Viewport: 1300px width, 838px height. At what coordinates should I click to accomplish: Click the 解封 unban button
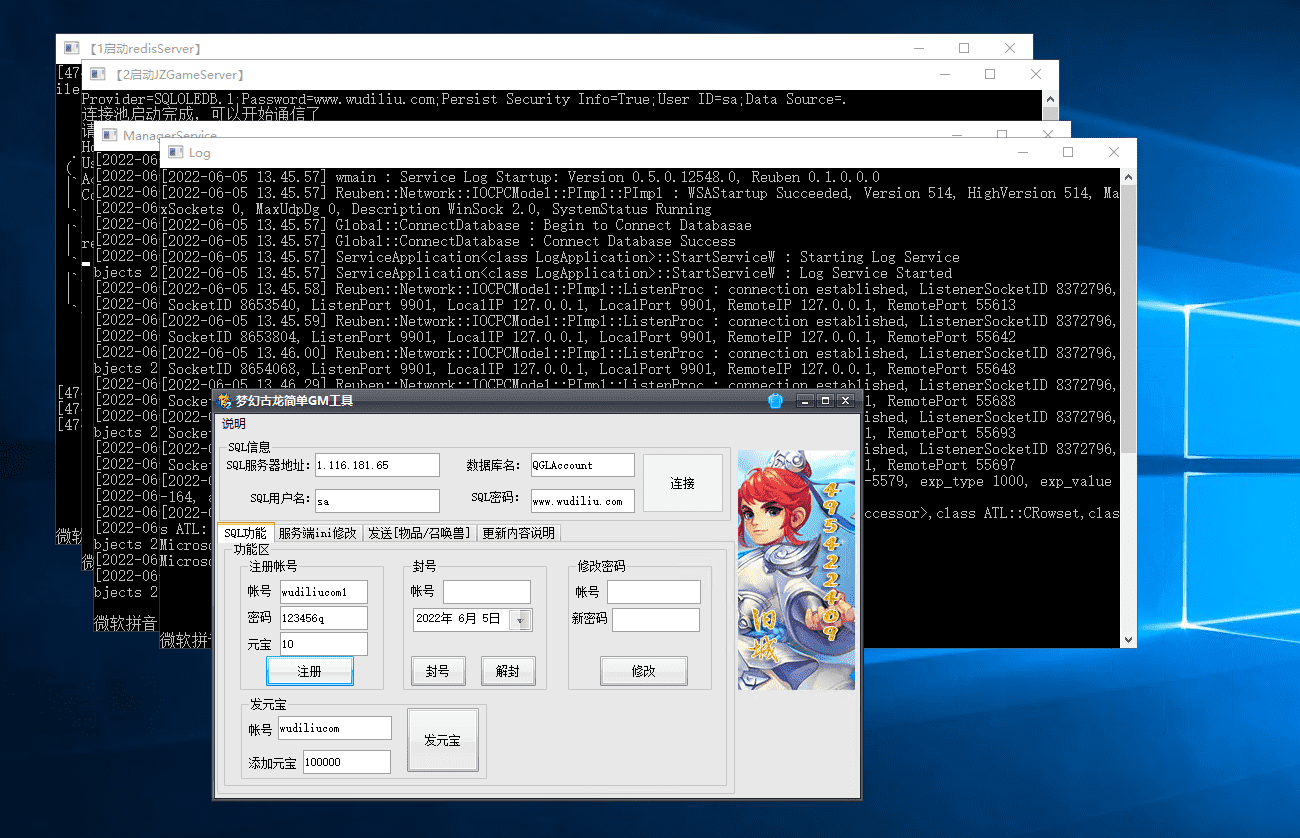point(508,671)
